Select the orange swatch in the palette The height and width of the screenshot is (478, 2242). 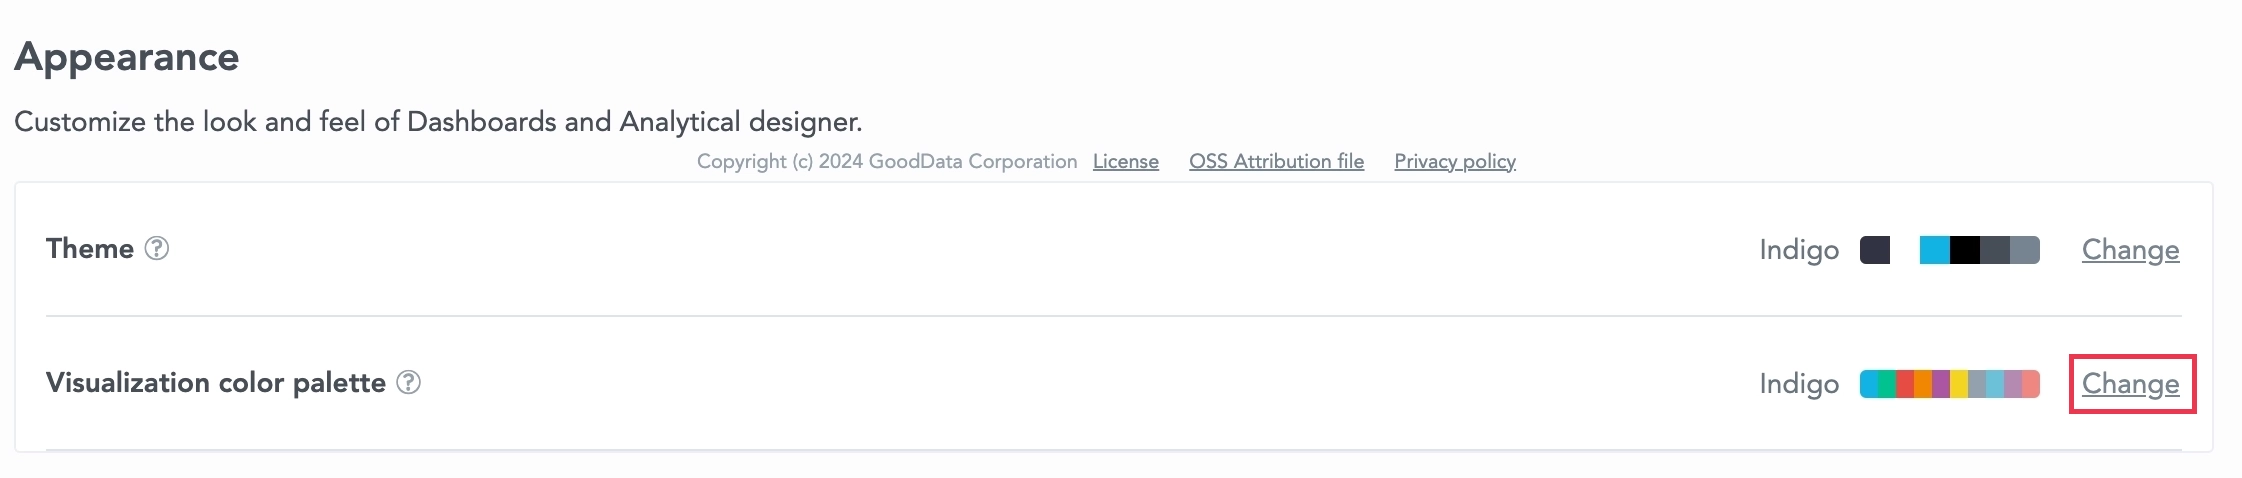pos(1923,384)
